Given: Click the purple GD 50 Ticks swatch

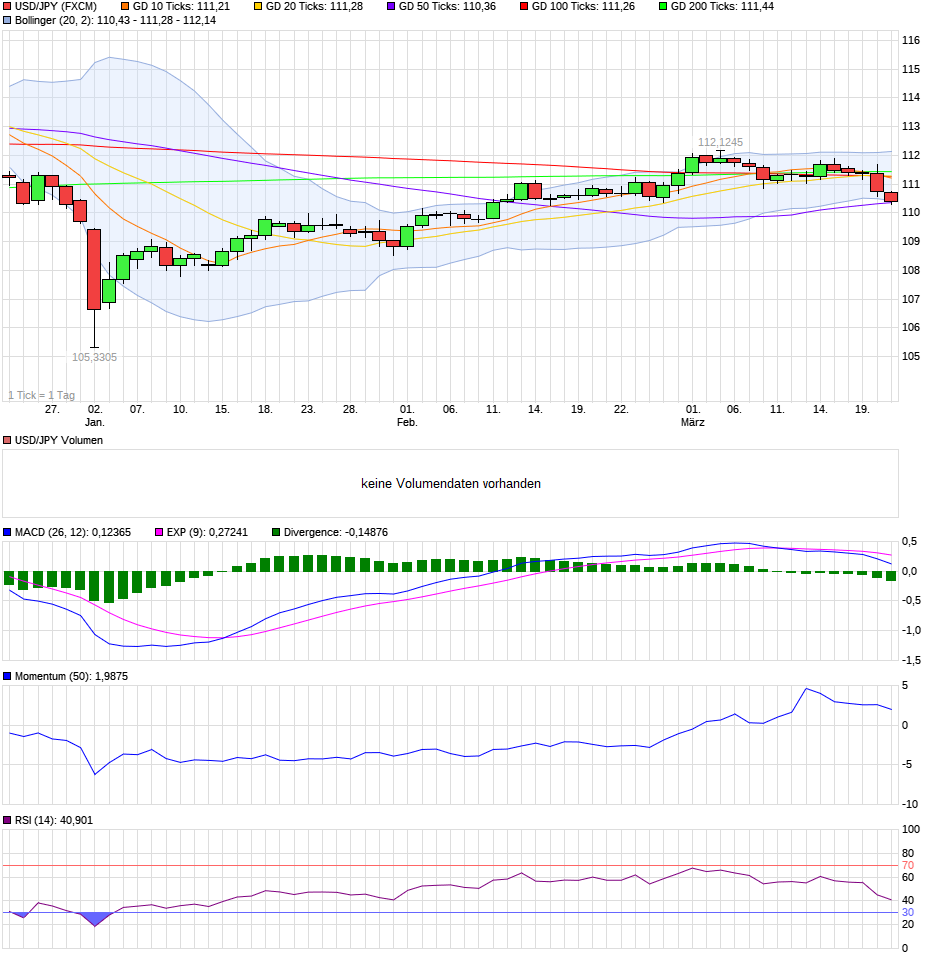Looking at the screenshot, I should click(x=392, y=7).
